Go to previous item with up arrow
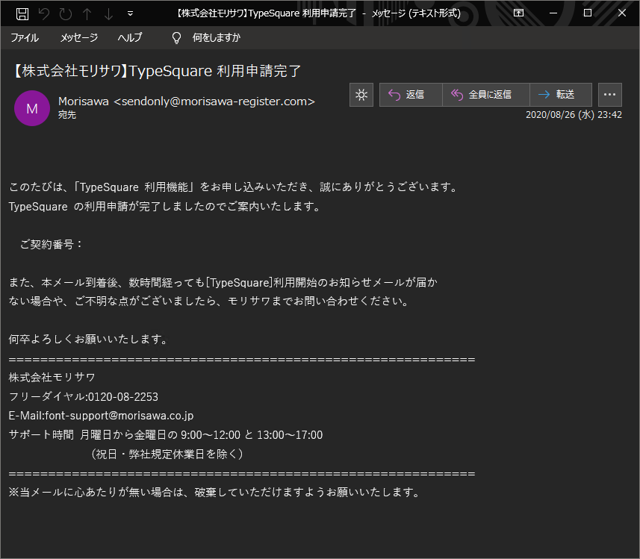The image size is (640, 559). tap(87, 14)
